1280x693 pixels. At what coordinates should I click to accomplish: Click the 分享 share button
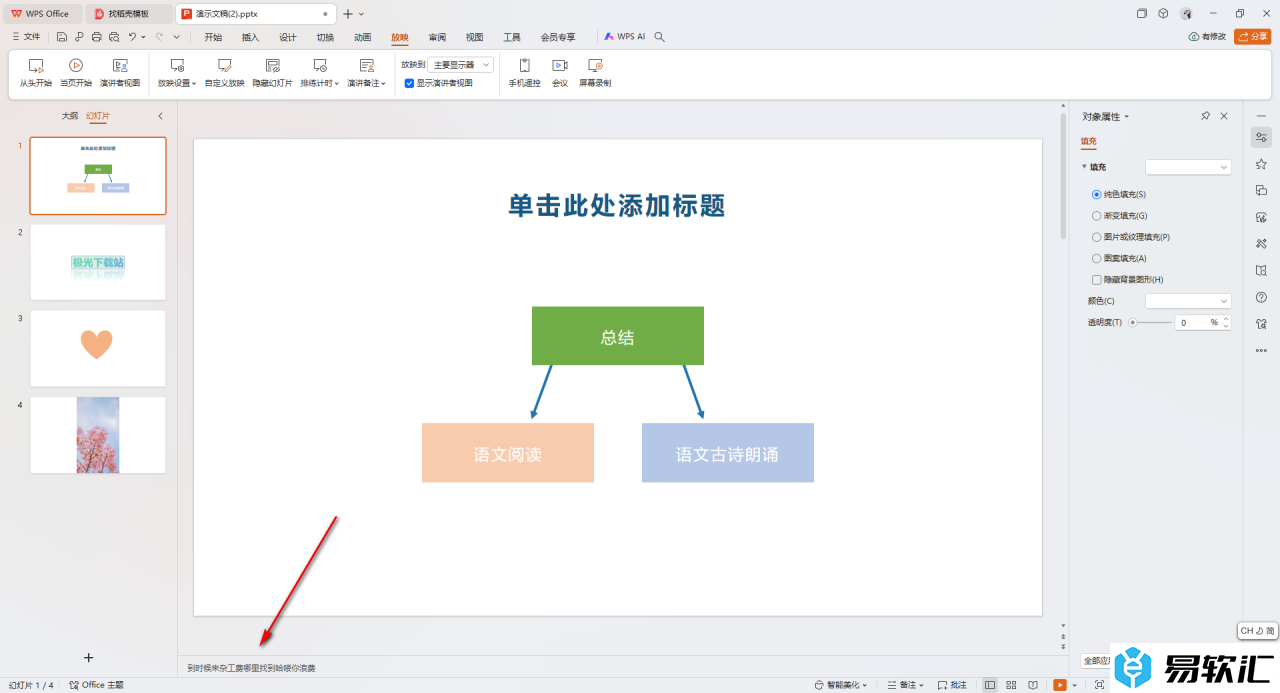coord(1252,37)
